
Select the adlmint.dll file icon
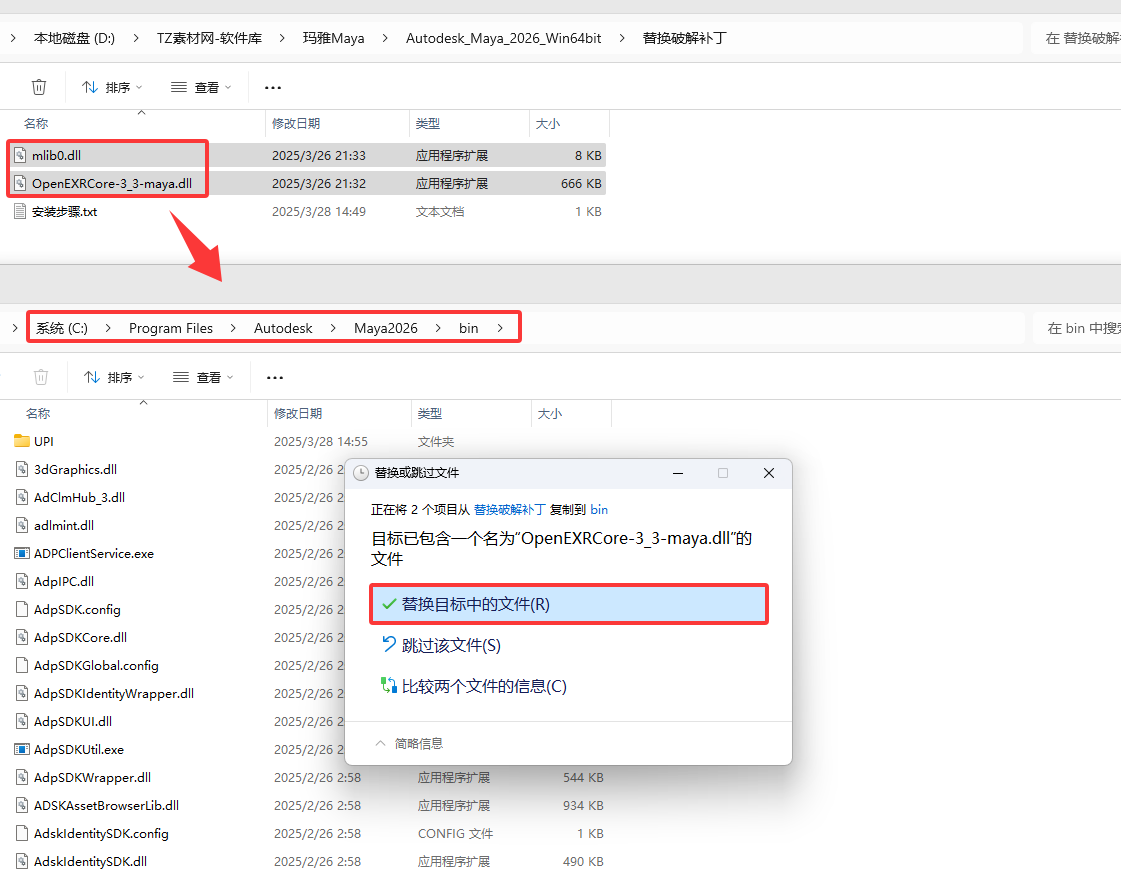(x=22, y=525)
